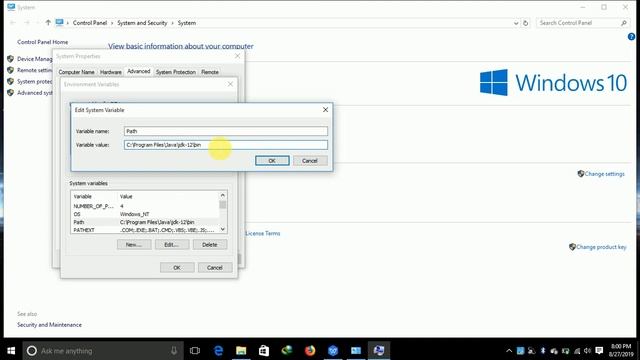This screenshot has height=360, width=640.
Task: Click the search magnifier icon
Action: (x=624, y=23)
